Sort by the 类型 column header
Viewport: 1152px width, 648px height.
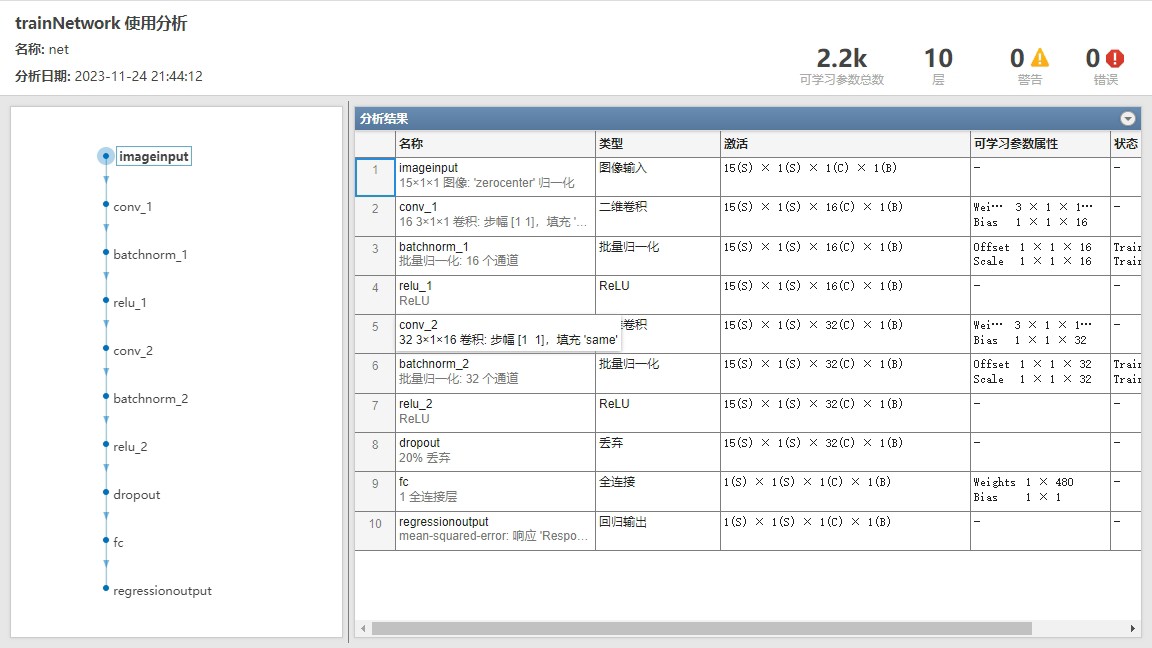658,143
